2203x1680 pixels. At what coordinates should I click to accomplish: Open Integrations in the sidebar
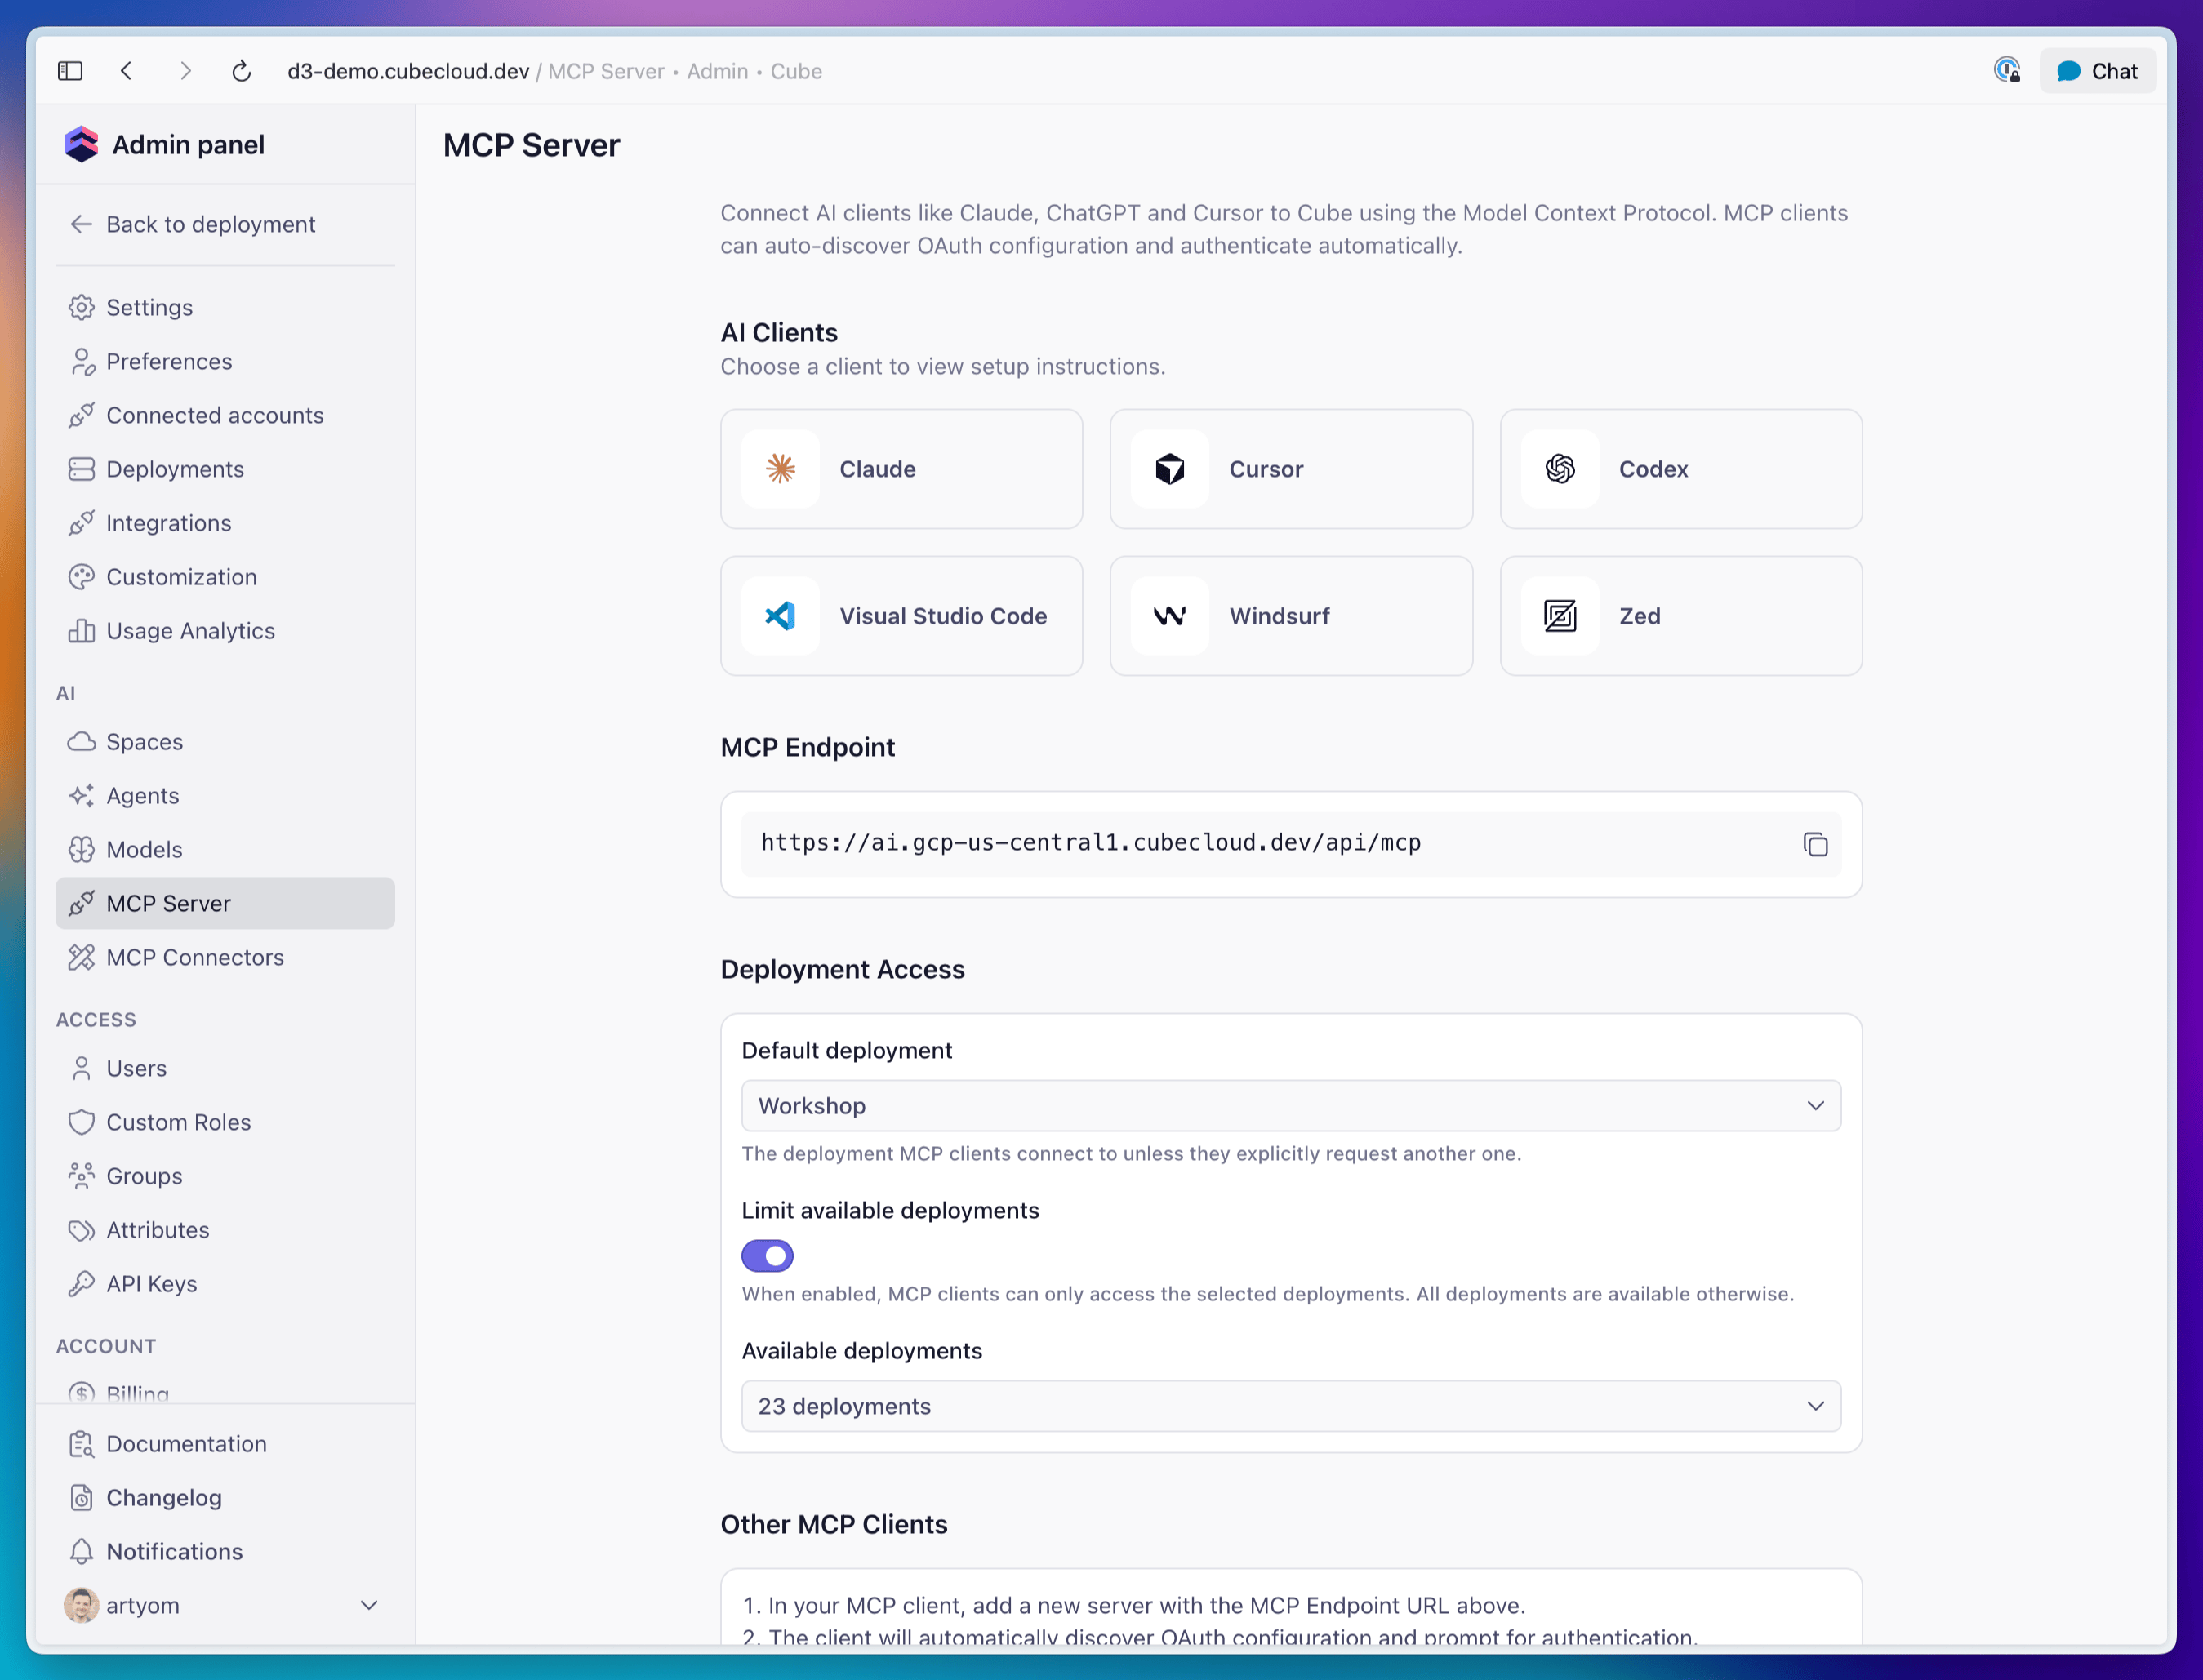coord(225,523)
